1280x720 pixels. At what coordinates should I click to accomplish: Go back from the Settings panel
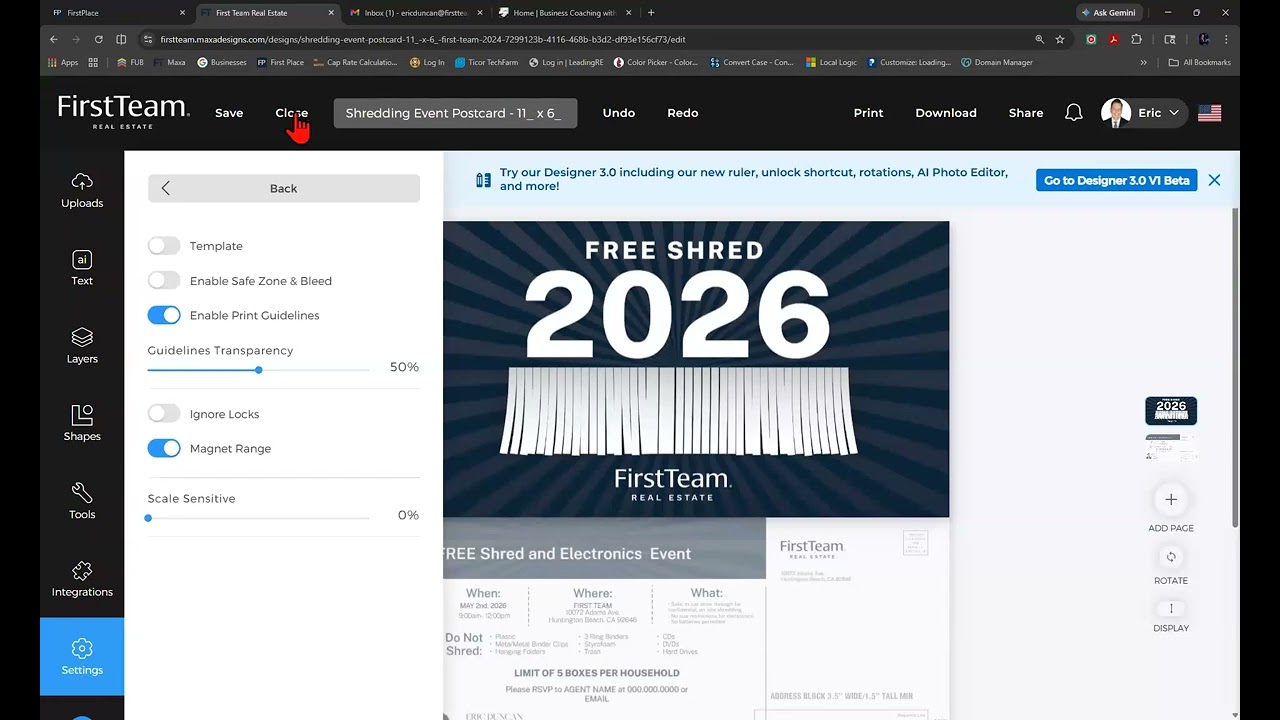pos(284,188)
